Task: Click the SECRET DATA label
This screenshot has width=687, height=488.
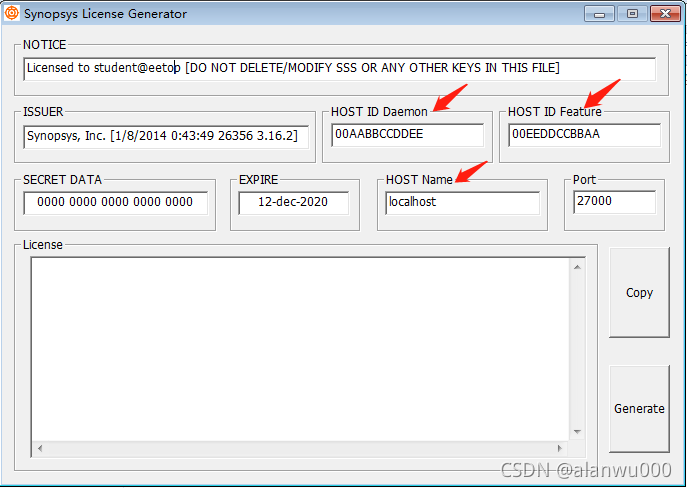Action: coord(62,180)
